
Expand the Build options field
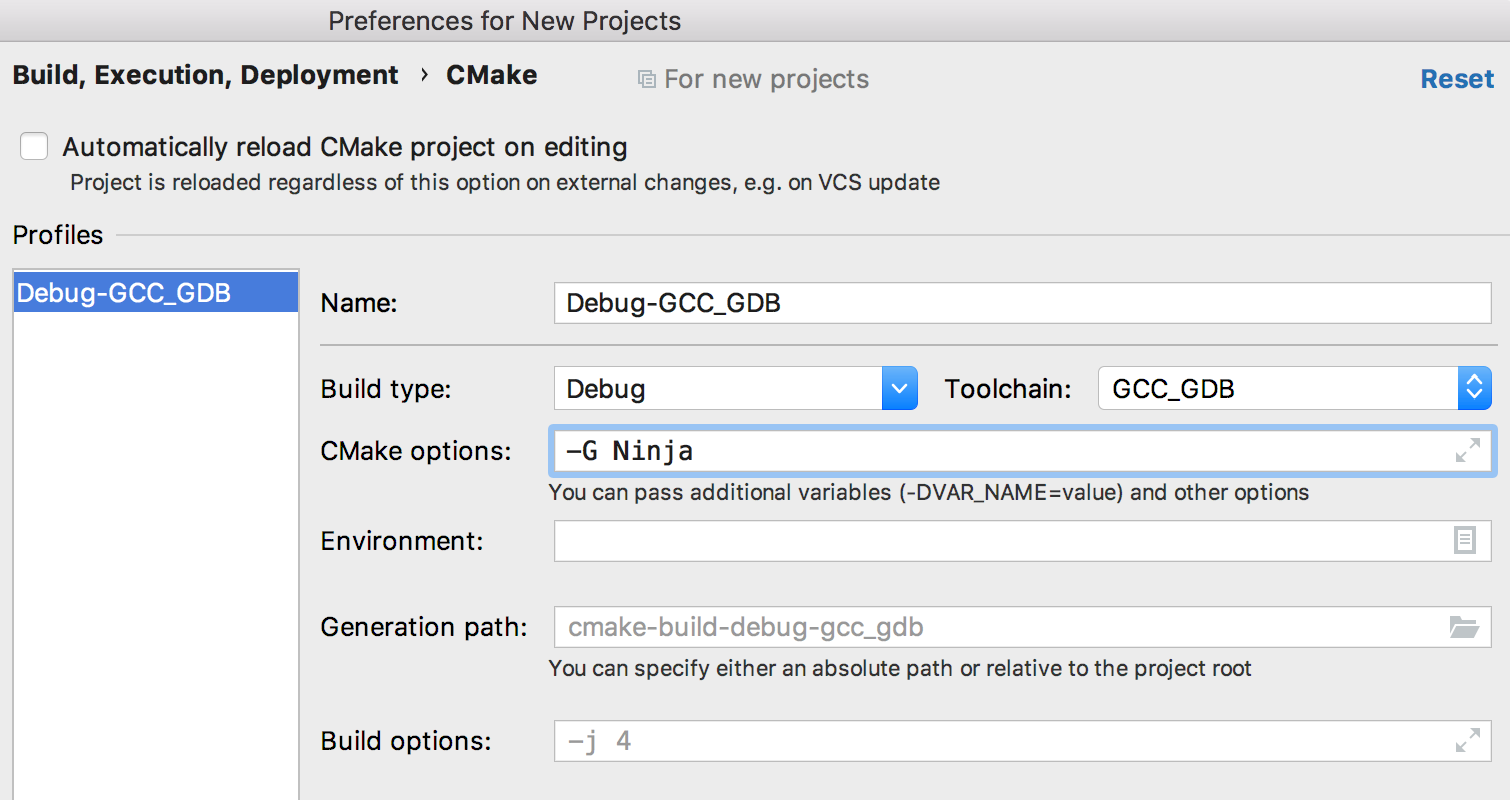coord(1467,741)
